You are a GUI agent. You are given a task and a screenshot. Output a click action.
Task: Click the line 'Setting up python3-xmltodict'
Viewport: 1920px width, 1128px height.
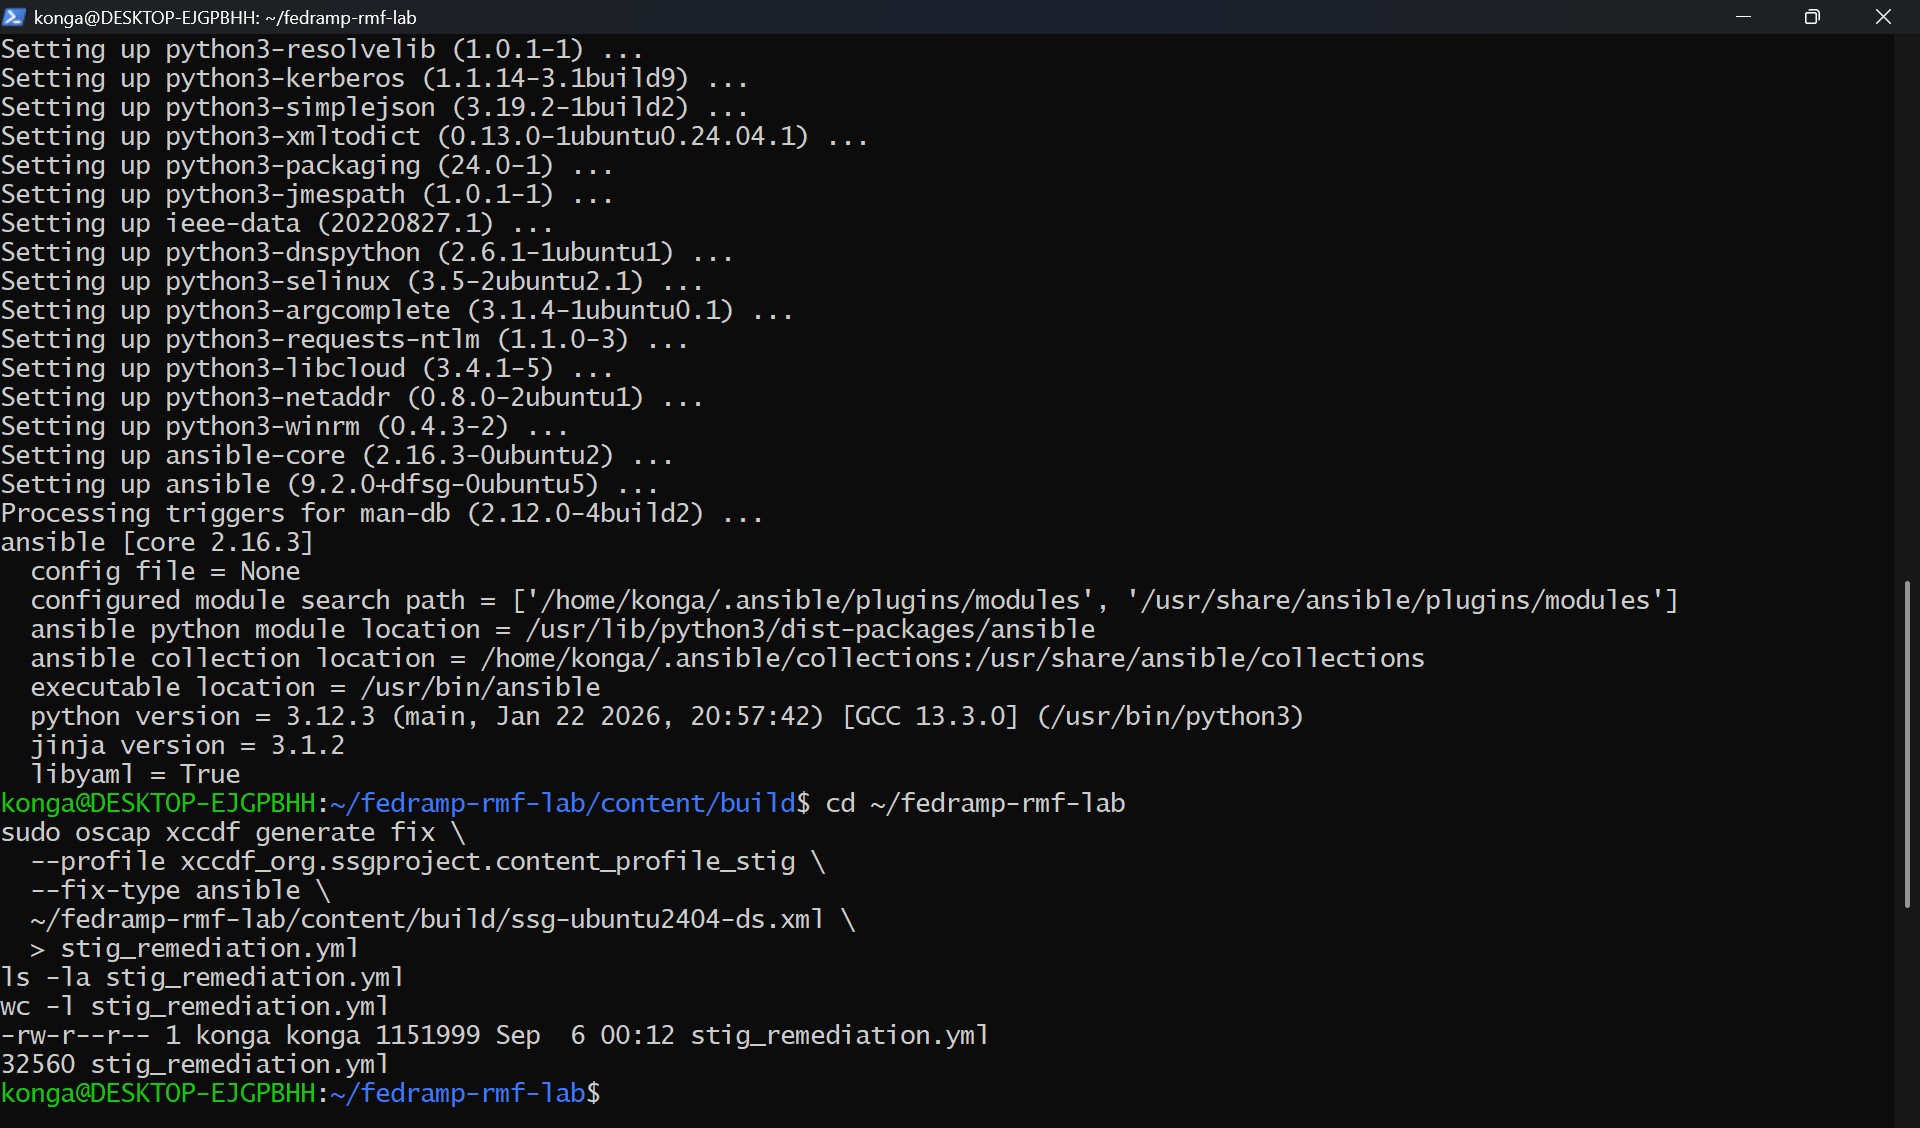tap(434, 136)
